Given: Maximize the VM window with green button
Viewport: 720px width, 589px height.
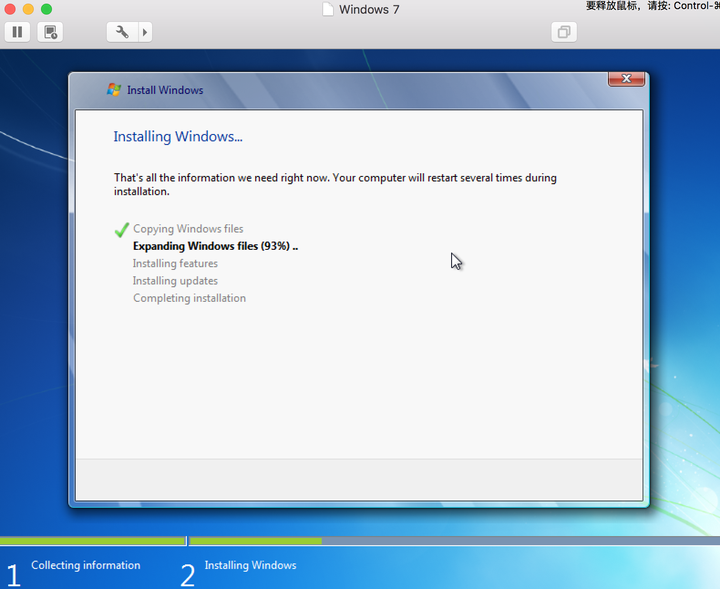Looking at the screenshot, I should click(x=46, y=9).
